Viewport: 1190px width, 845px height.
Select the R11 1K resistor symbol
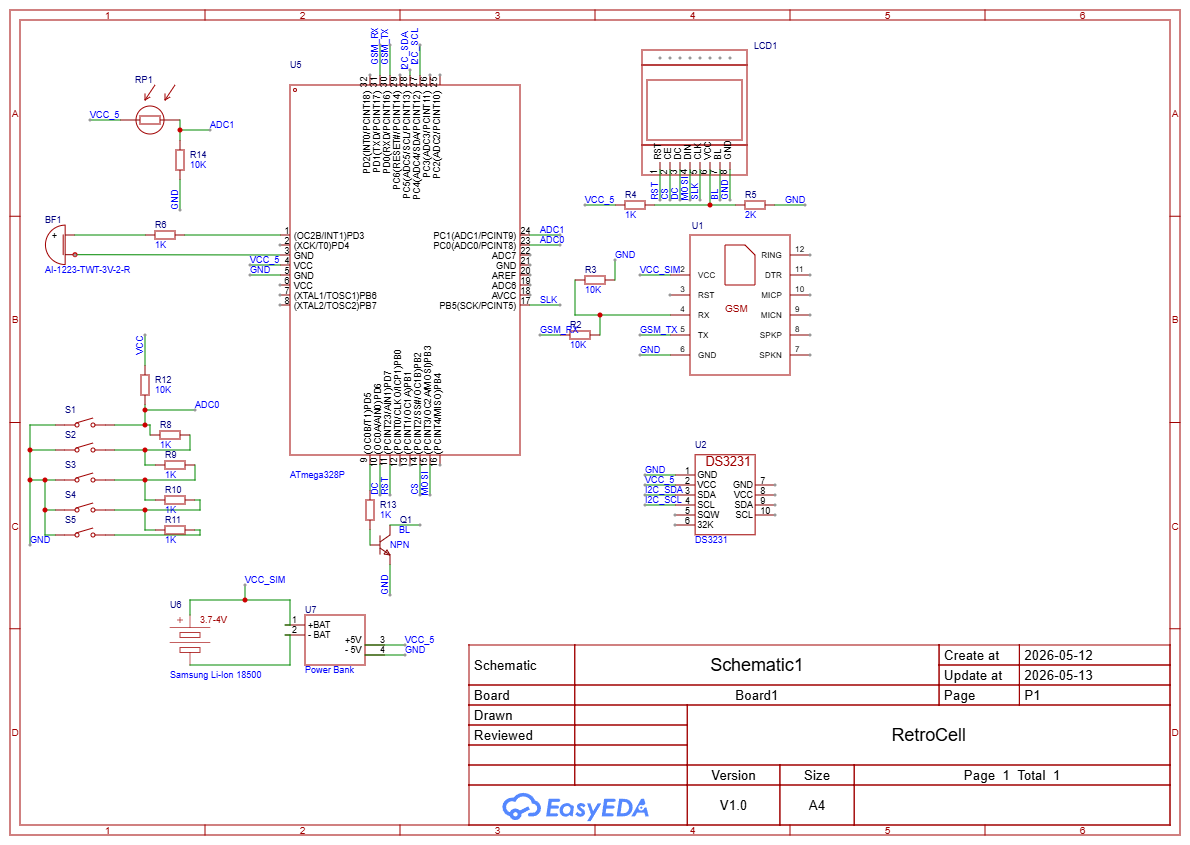click(175, 530)
